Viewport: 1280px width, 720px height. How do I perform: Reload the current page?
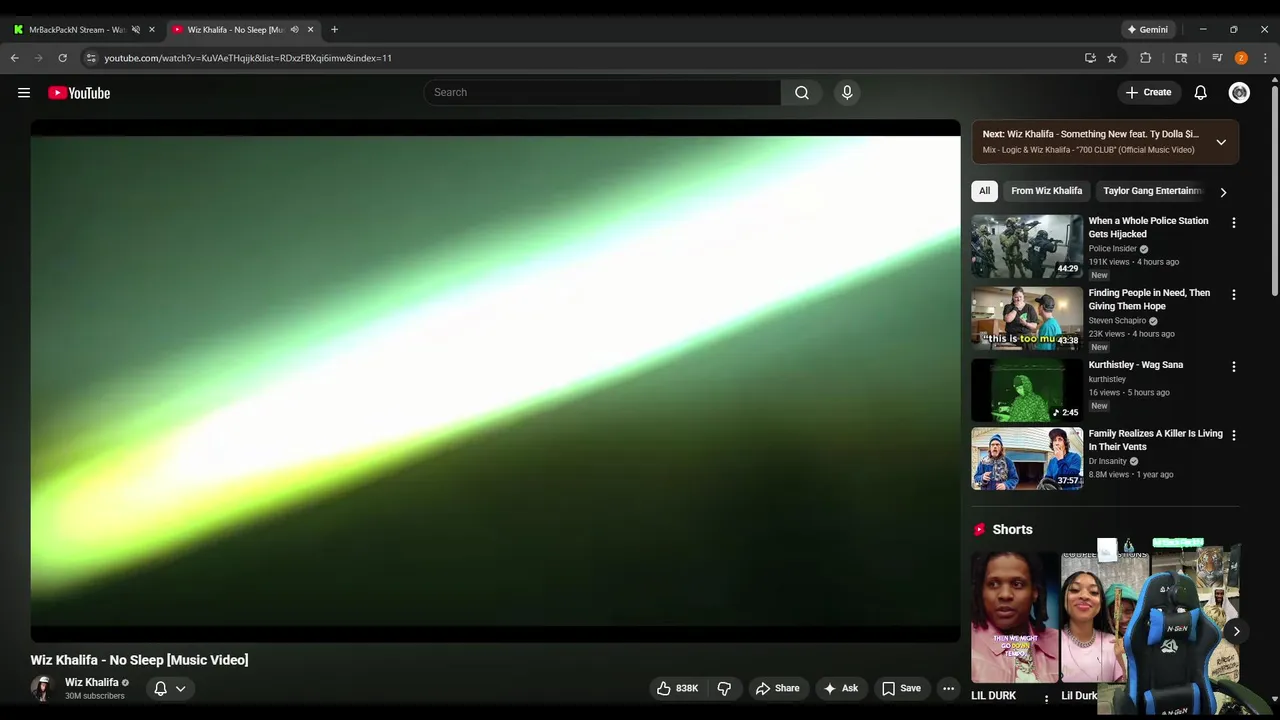click(x=63, y=58)
